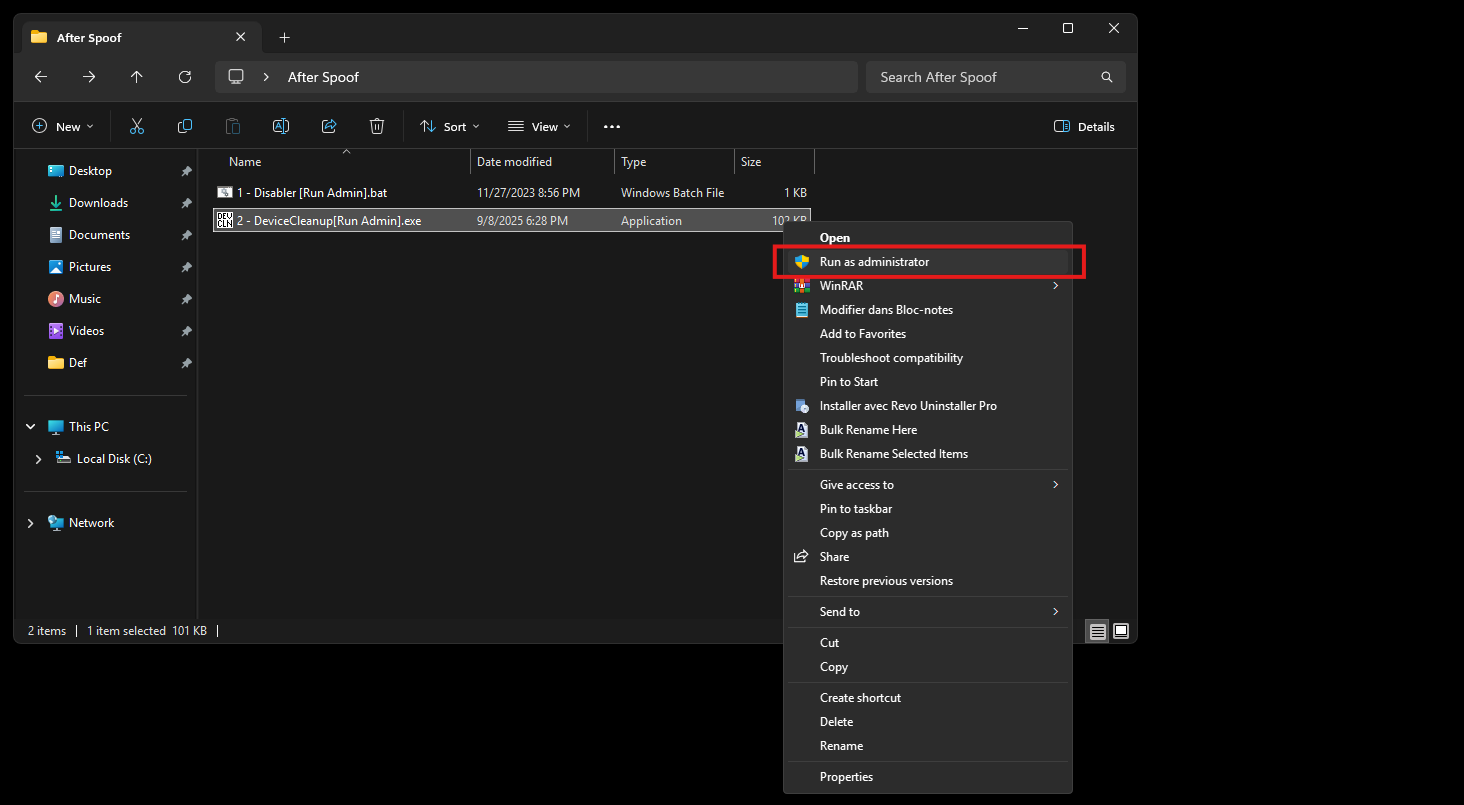Click the Rename icon in toolbar
Image resolution: width=1464 pixels, height=805 pixels.
click(x=281, y=126)
